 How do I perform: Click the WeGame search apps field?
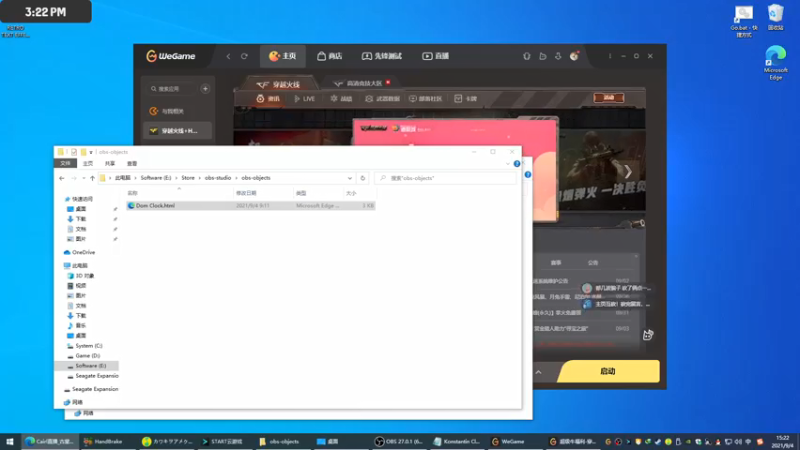(x=173, y=89)
